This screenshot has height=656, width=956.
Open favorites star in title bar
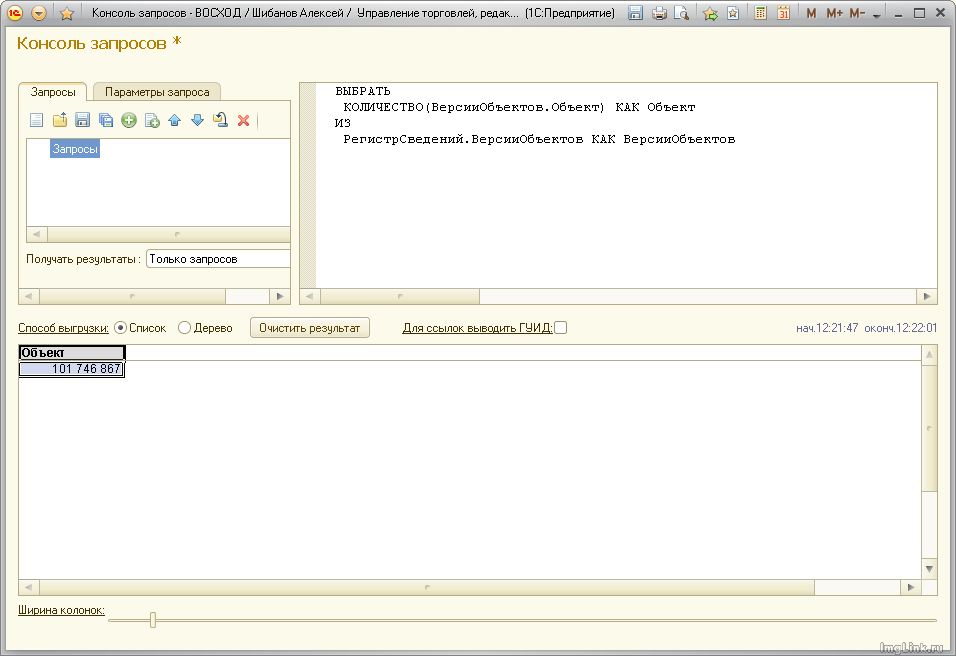(x=67, y=13)
